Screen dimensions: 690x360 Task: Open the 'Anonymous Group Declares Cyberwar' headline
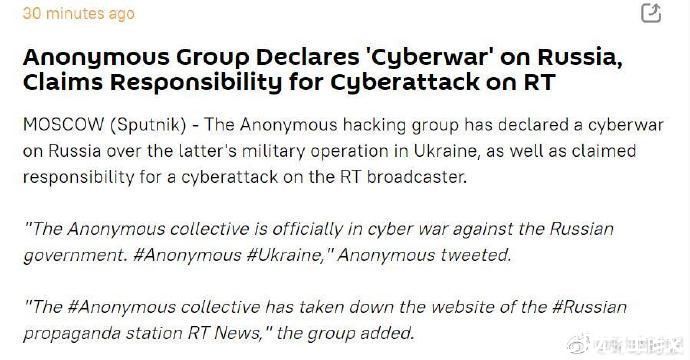point(323,57)
